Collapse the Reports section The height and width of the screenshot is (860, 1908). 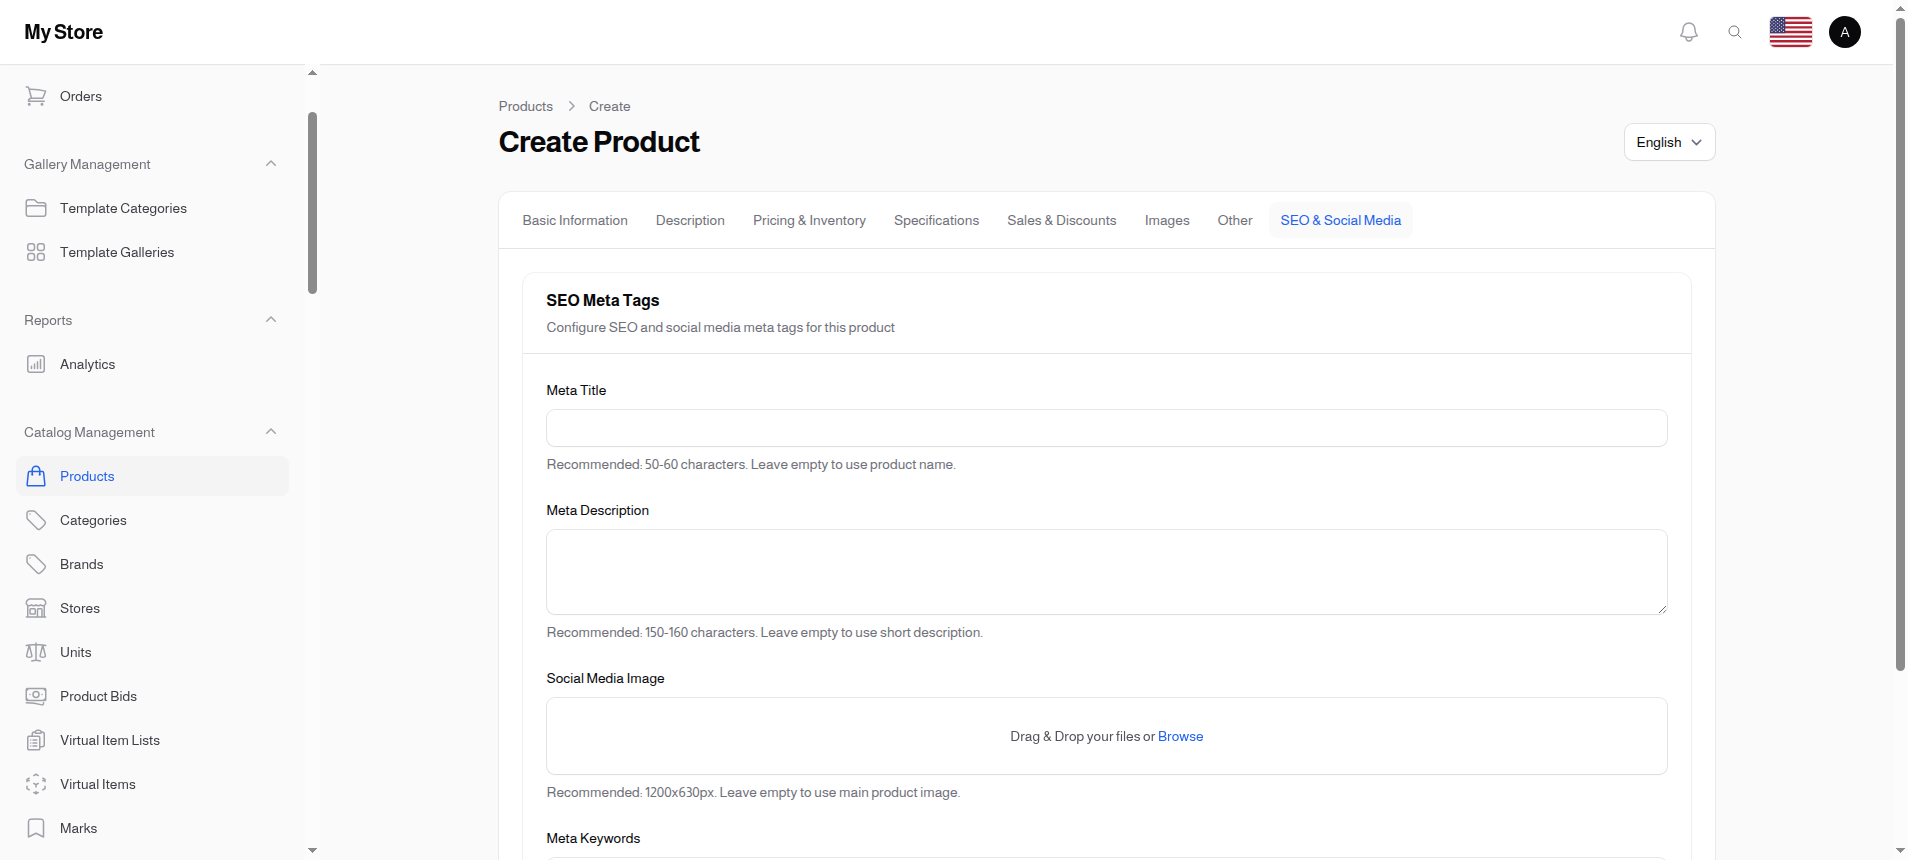click(x=271, y=320)
